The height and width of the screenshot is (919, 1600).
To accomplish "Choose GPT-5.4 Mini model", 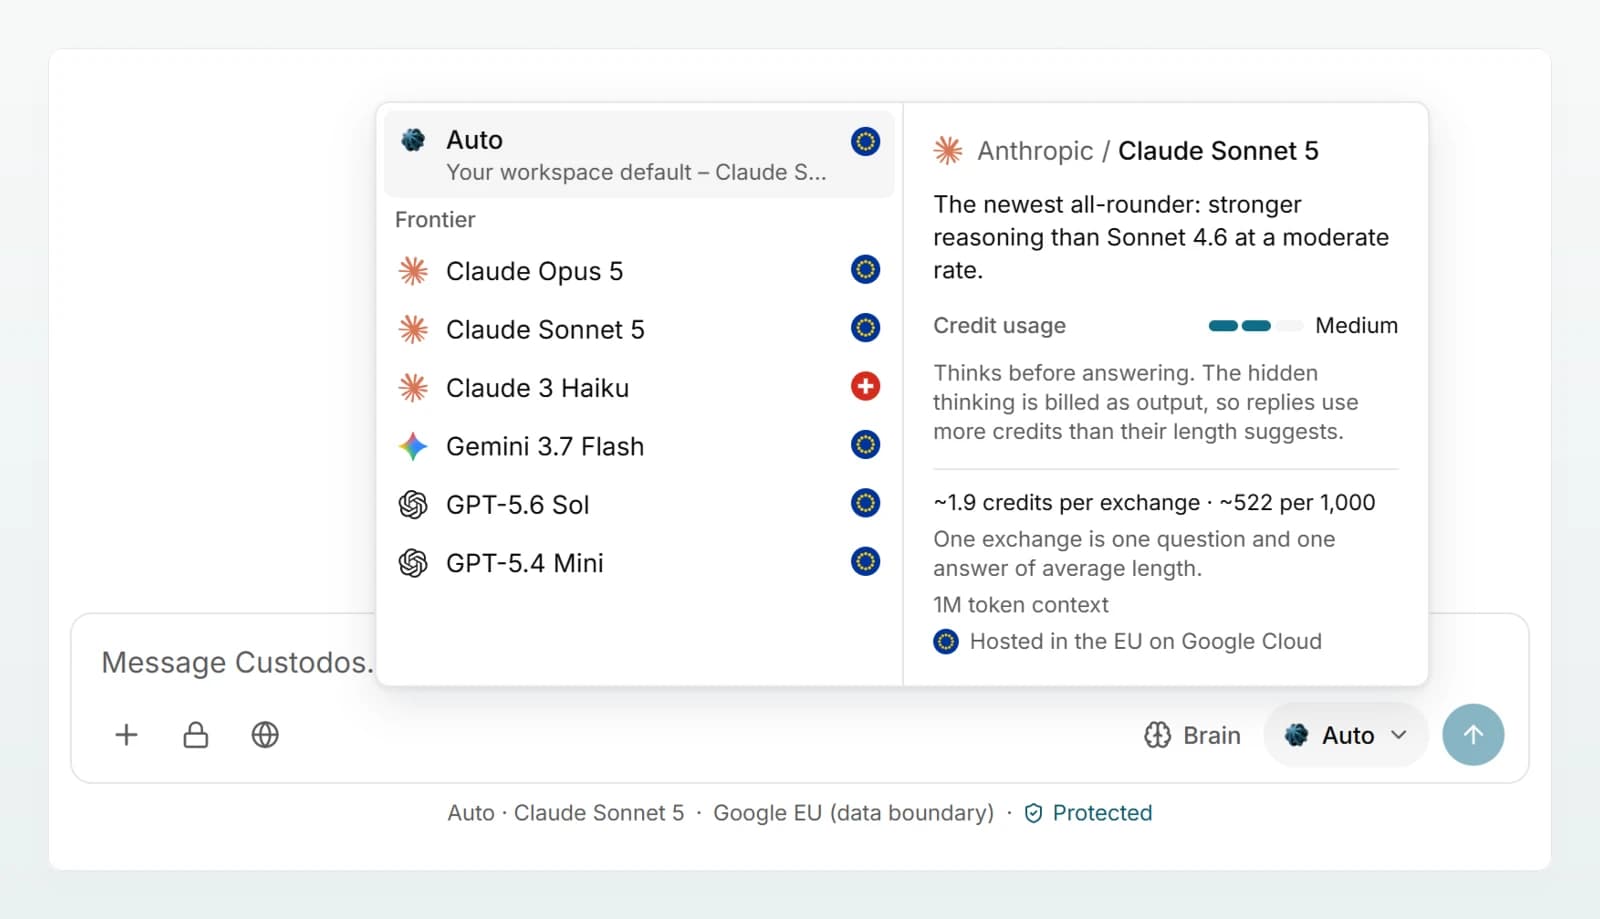I will (639, 562).
